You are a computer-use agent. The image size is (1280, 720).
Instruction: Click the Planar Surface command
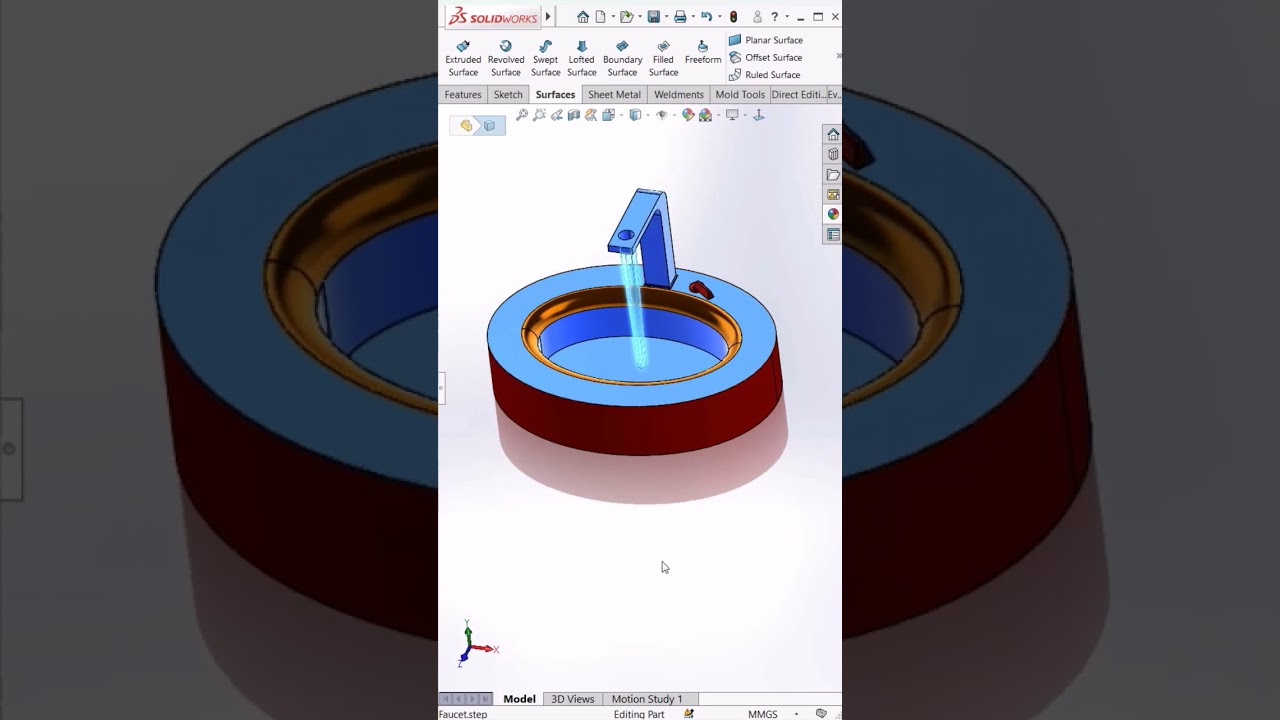coord(766,40)
